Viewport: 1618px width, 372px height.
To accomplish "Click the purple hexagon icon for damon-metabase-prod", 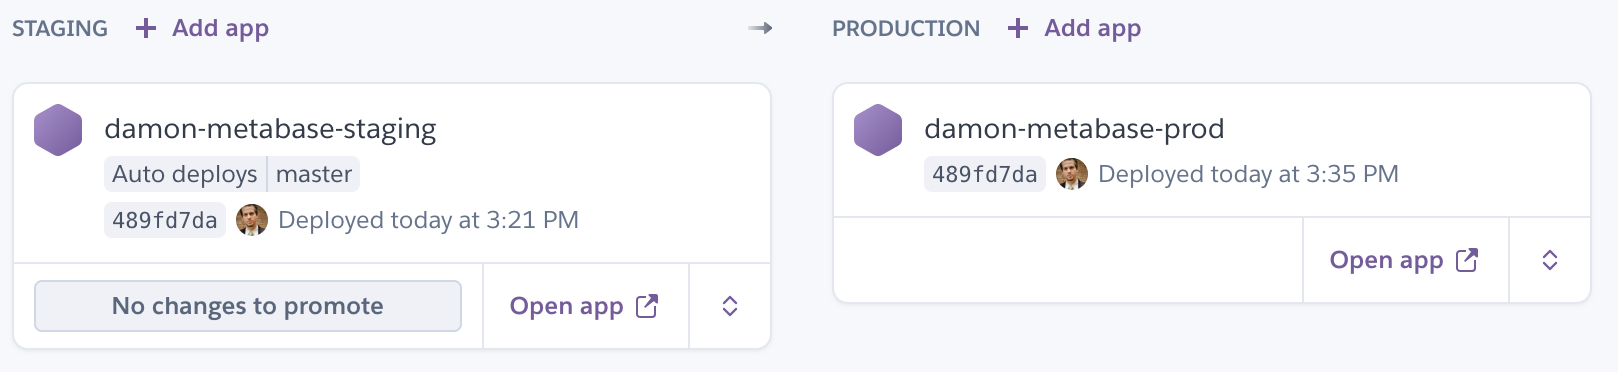I will pos(878,130).
